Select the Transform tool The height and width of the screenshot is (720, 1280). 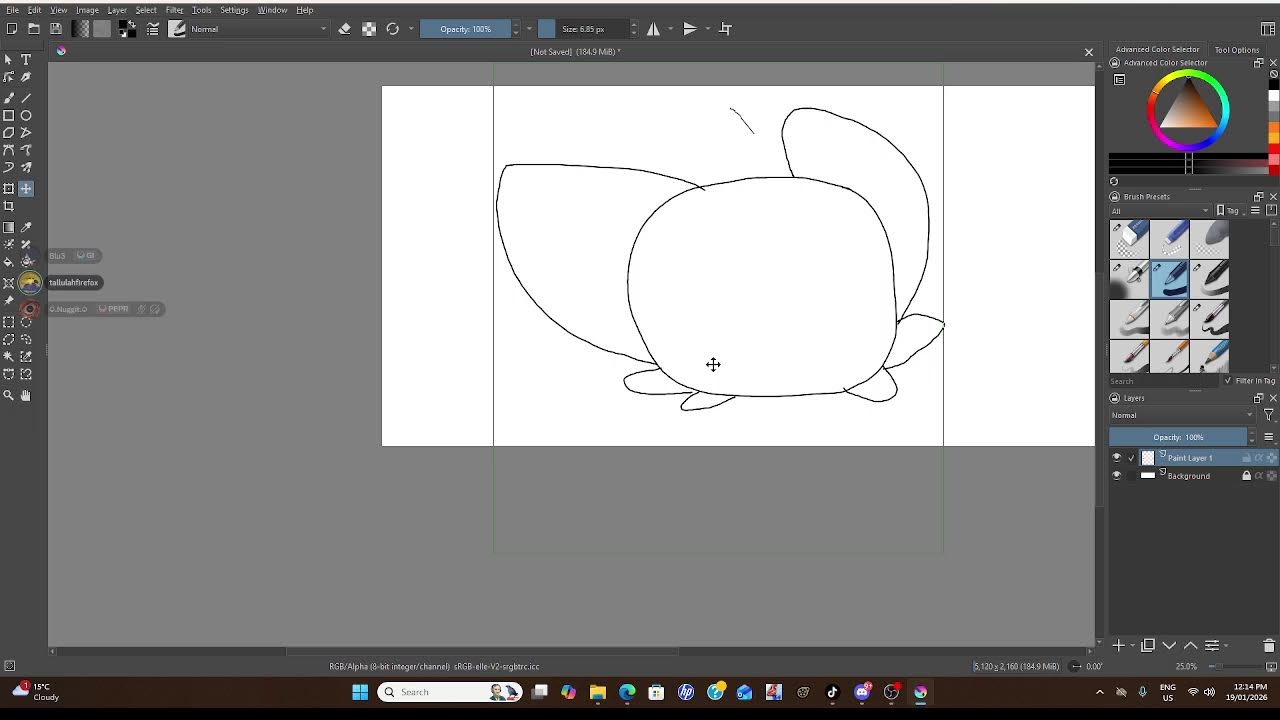[9, 188]
